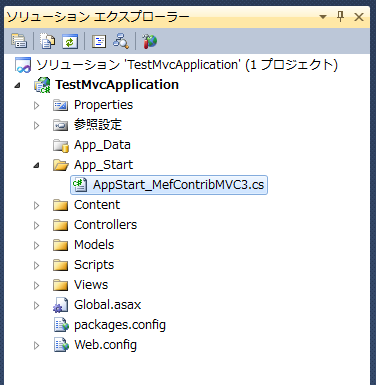This screenshot has width=376, height=385.
Task: Click the Scripts folder icon
Action: [x=61, y=265]
